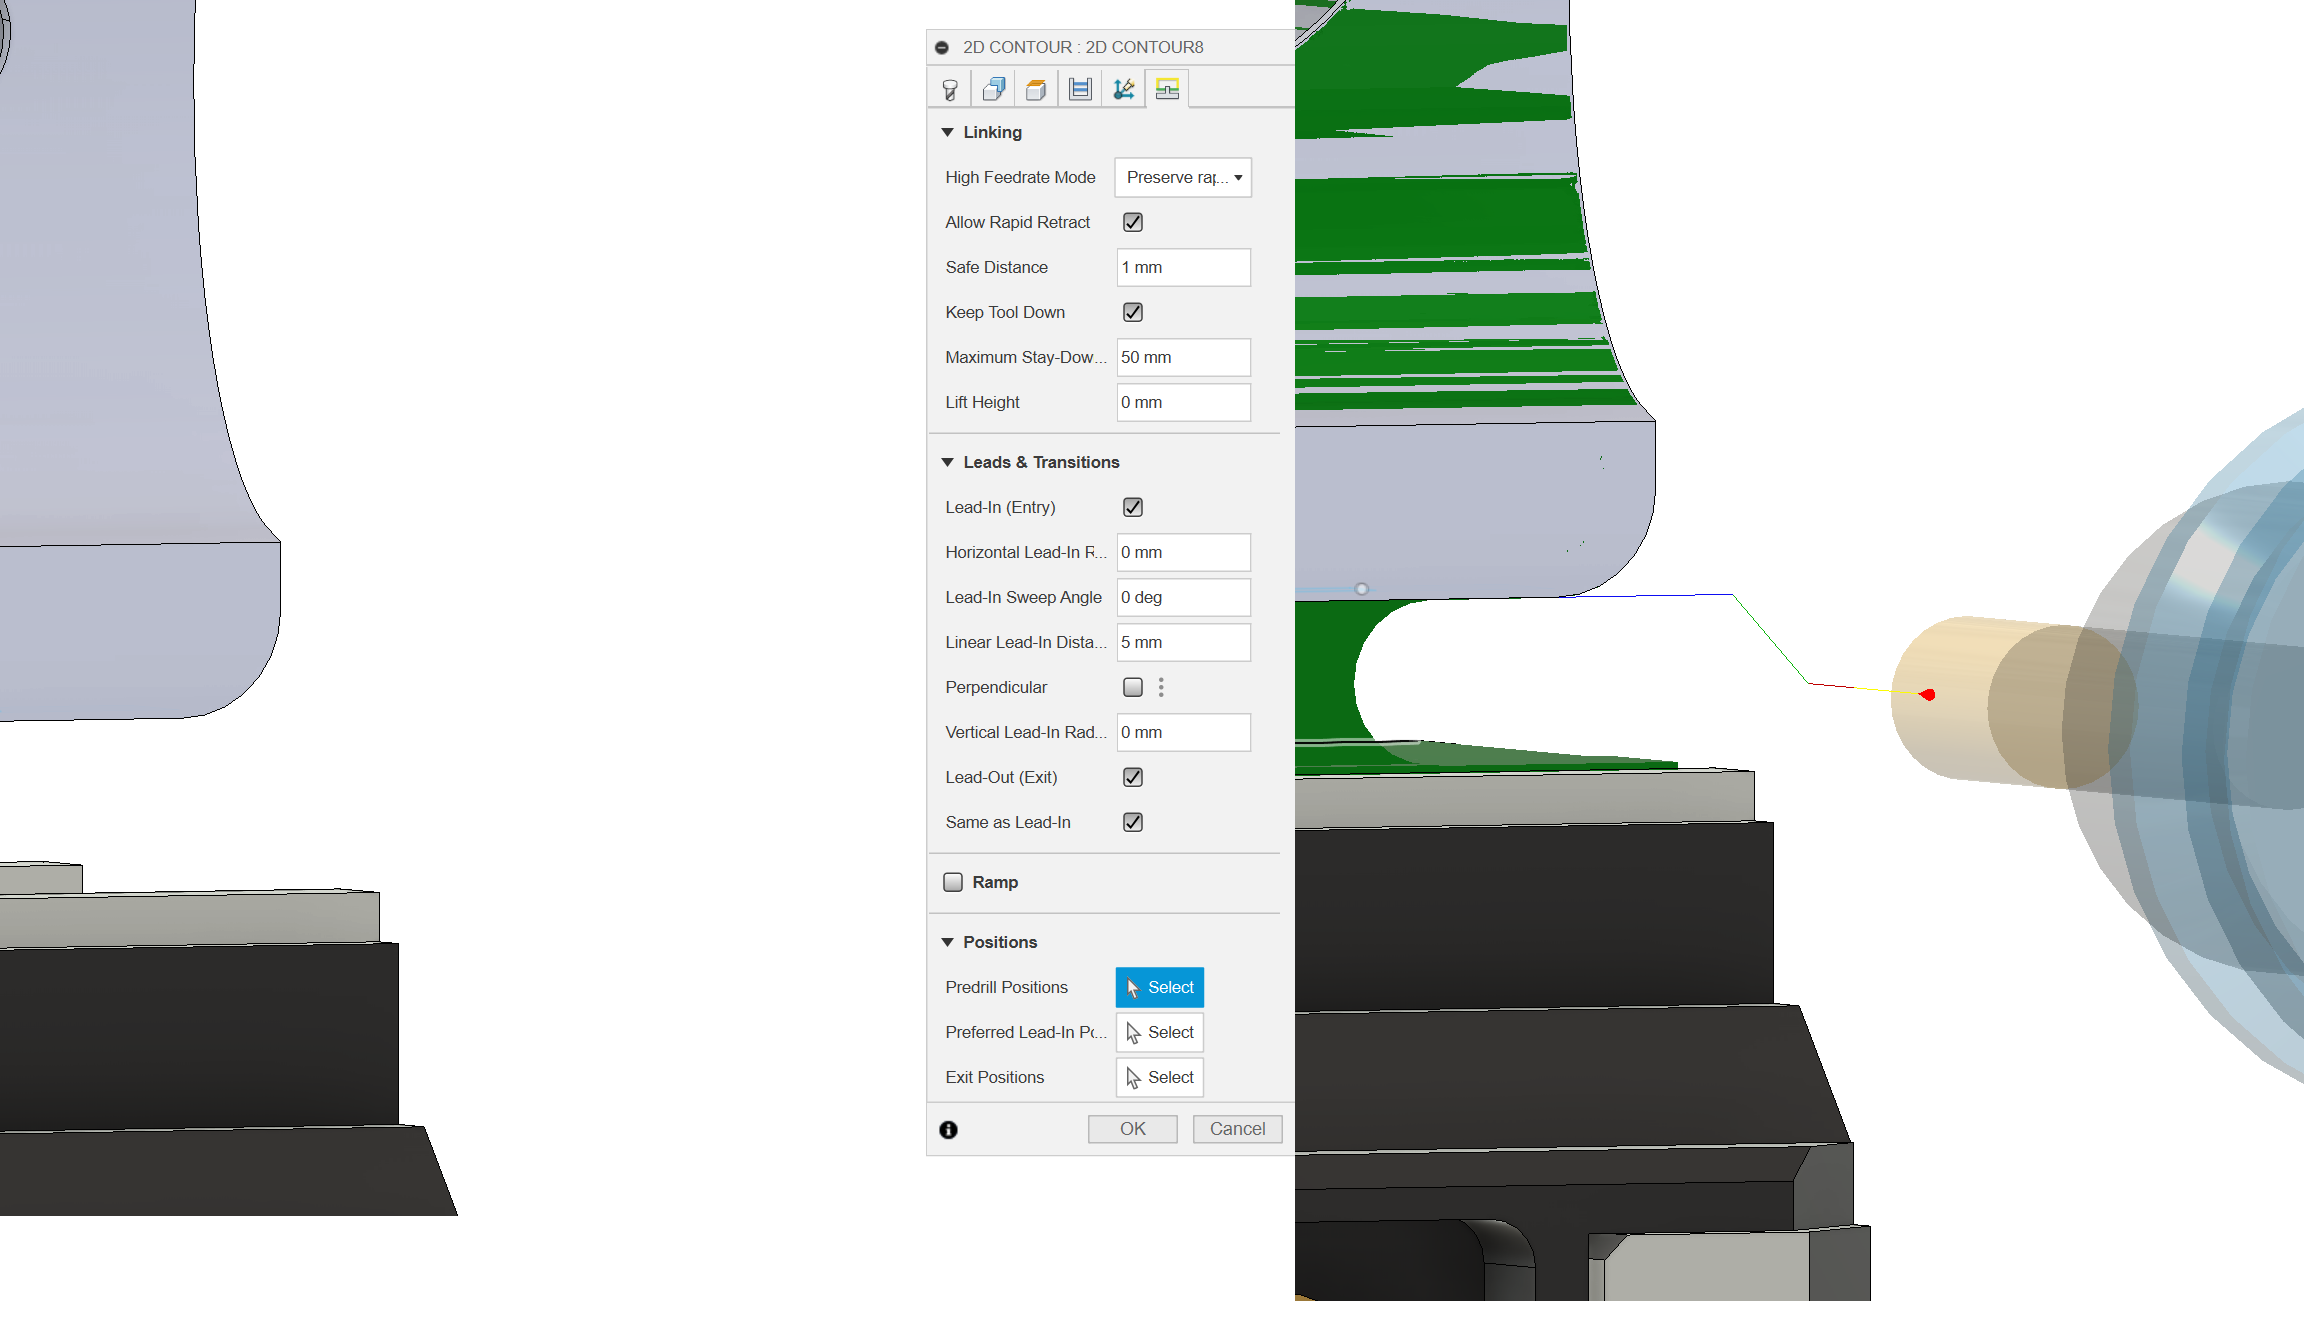Open the High Feedrate Mode dropdown
Viewport: 2304px width, 1338px height.
click(1183, 177)
